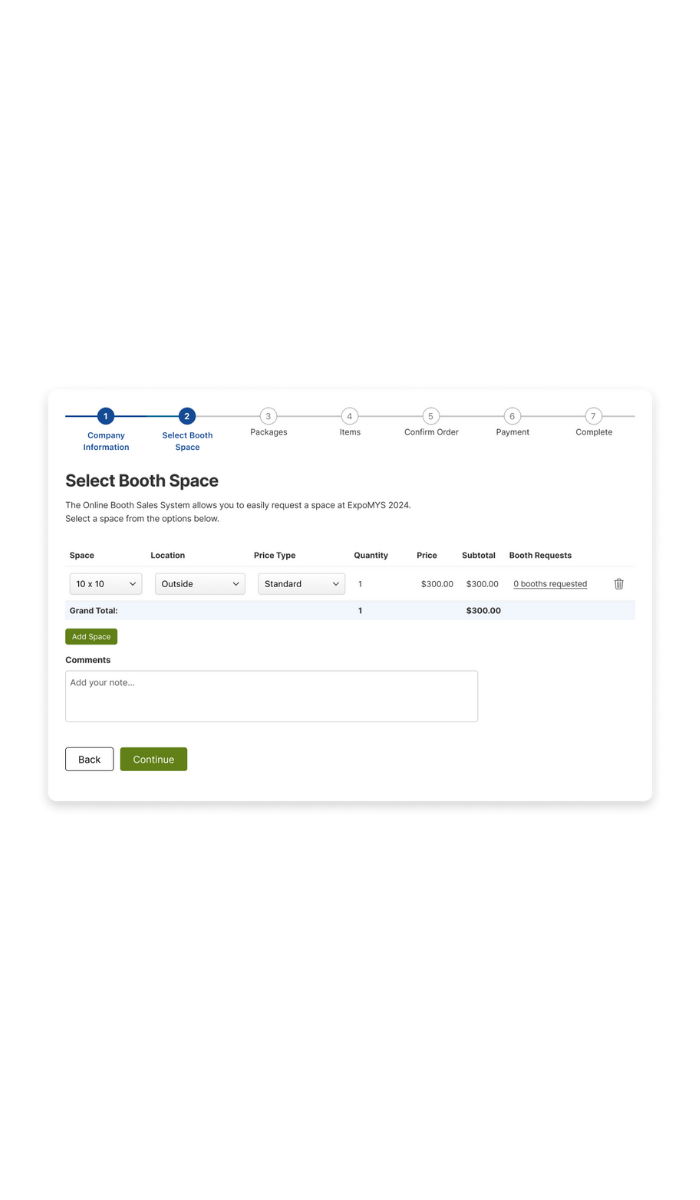Click the Confirm Order step label
This screenshot has height=1200, width=700.
tap(431, 432)
